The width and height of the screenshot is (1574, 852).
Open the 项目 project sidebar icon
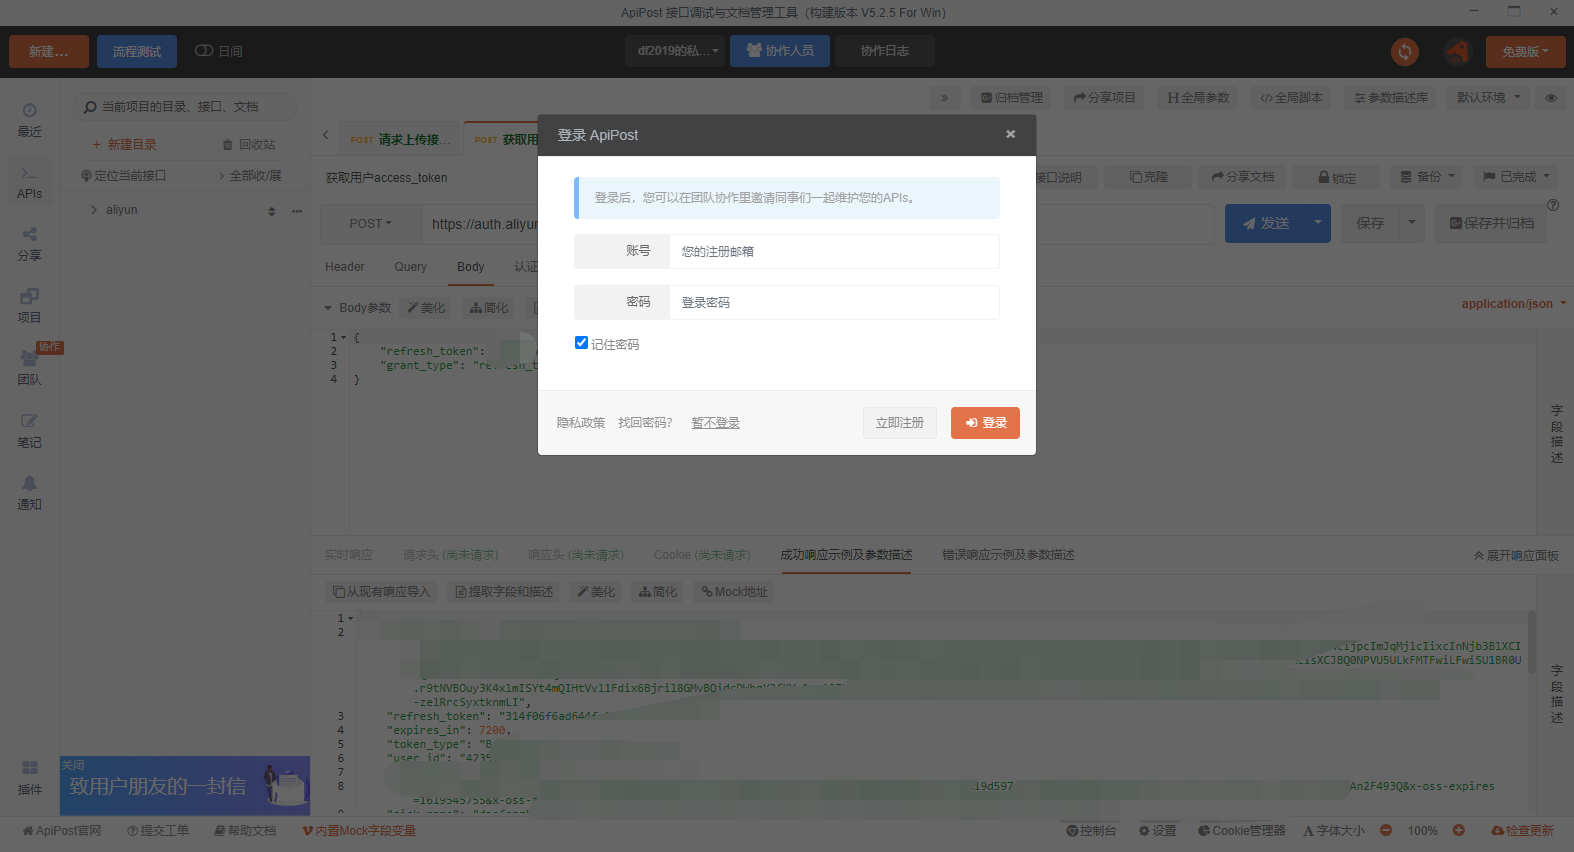[29, 305]
